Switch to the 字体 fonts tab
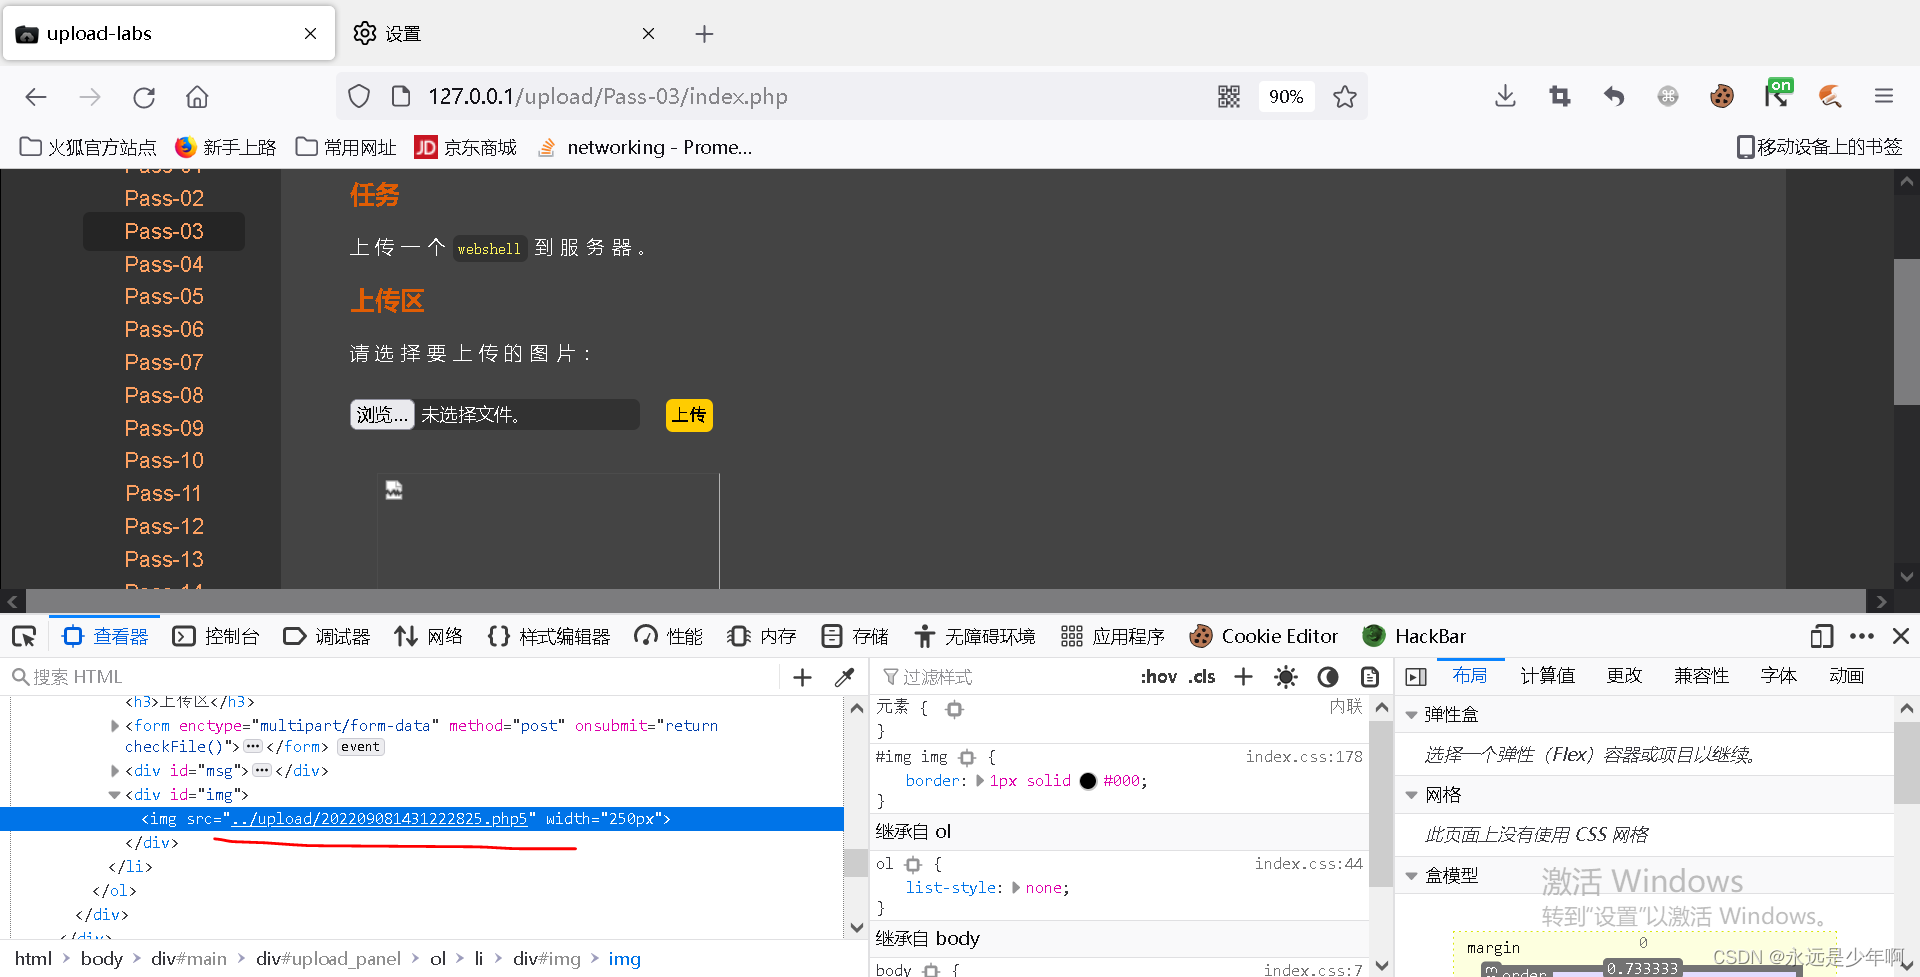 tap(1778, 676)
